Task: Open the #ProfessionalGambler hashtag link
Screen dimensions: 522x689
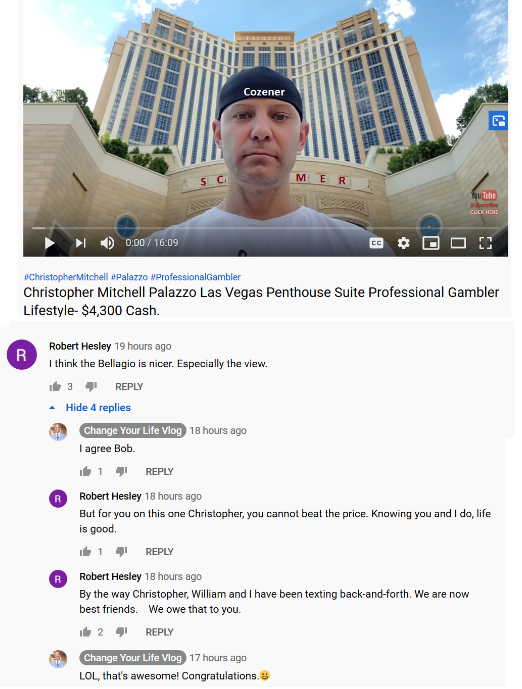Action: tap(196, 277)
